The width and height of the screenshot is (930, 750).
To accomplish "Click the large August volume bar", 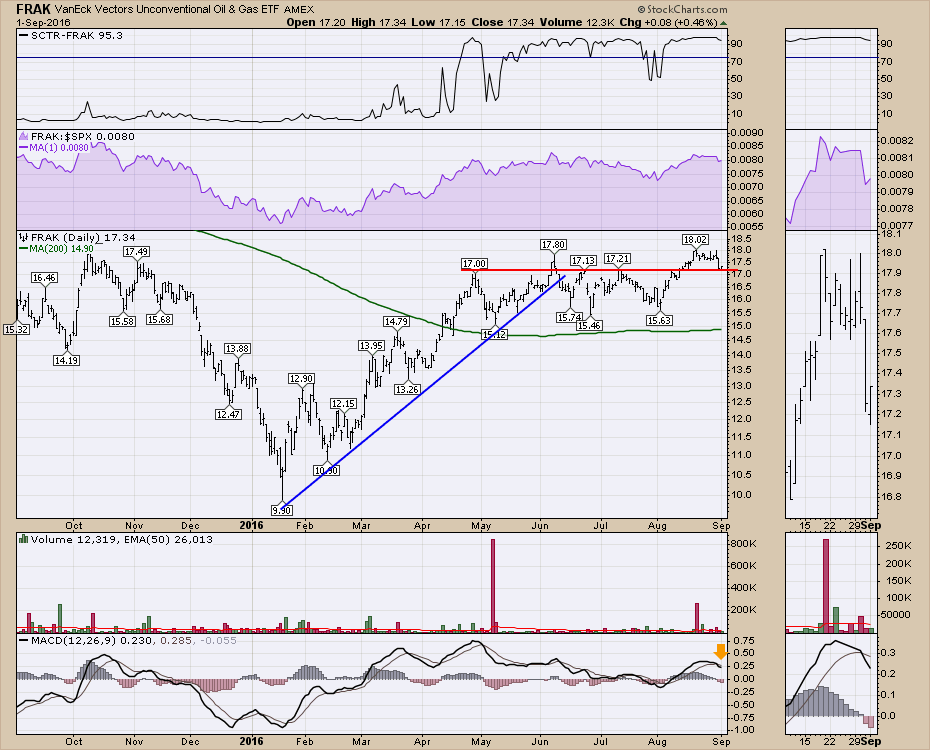I will [697, 618].
